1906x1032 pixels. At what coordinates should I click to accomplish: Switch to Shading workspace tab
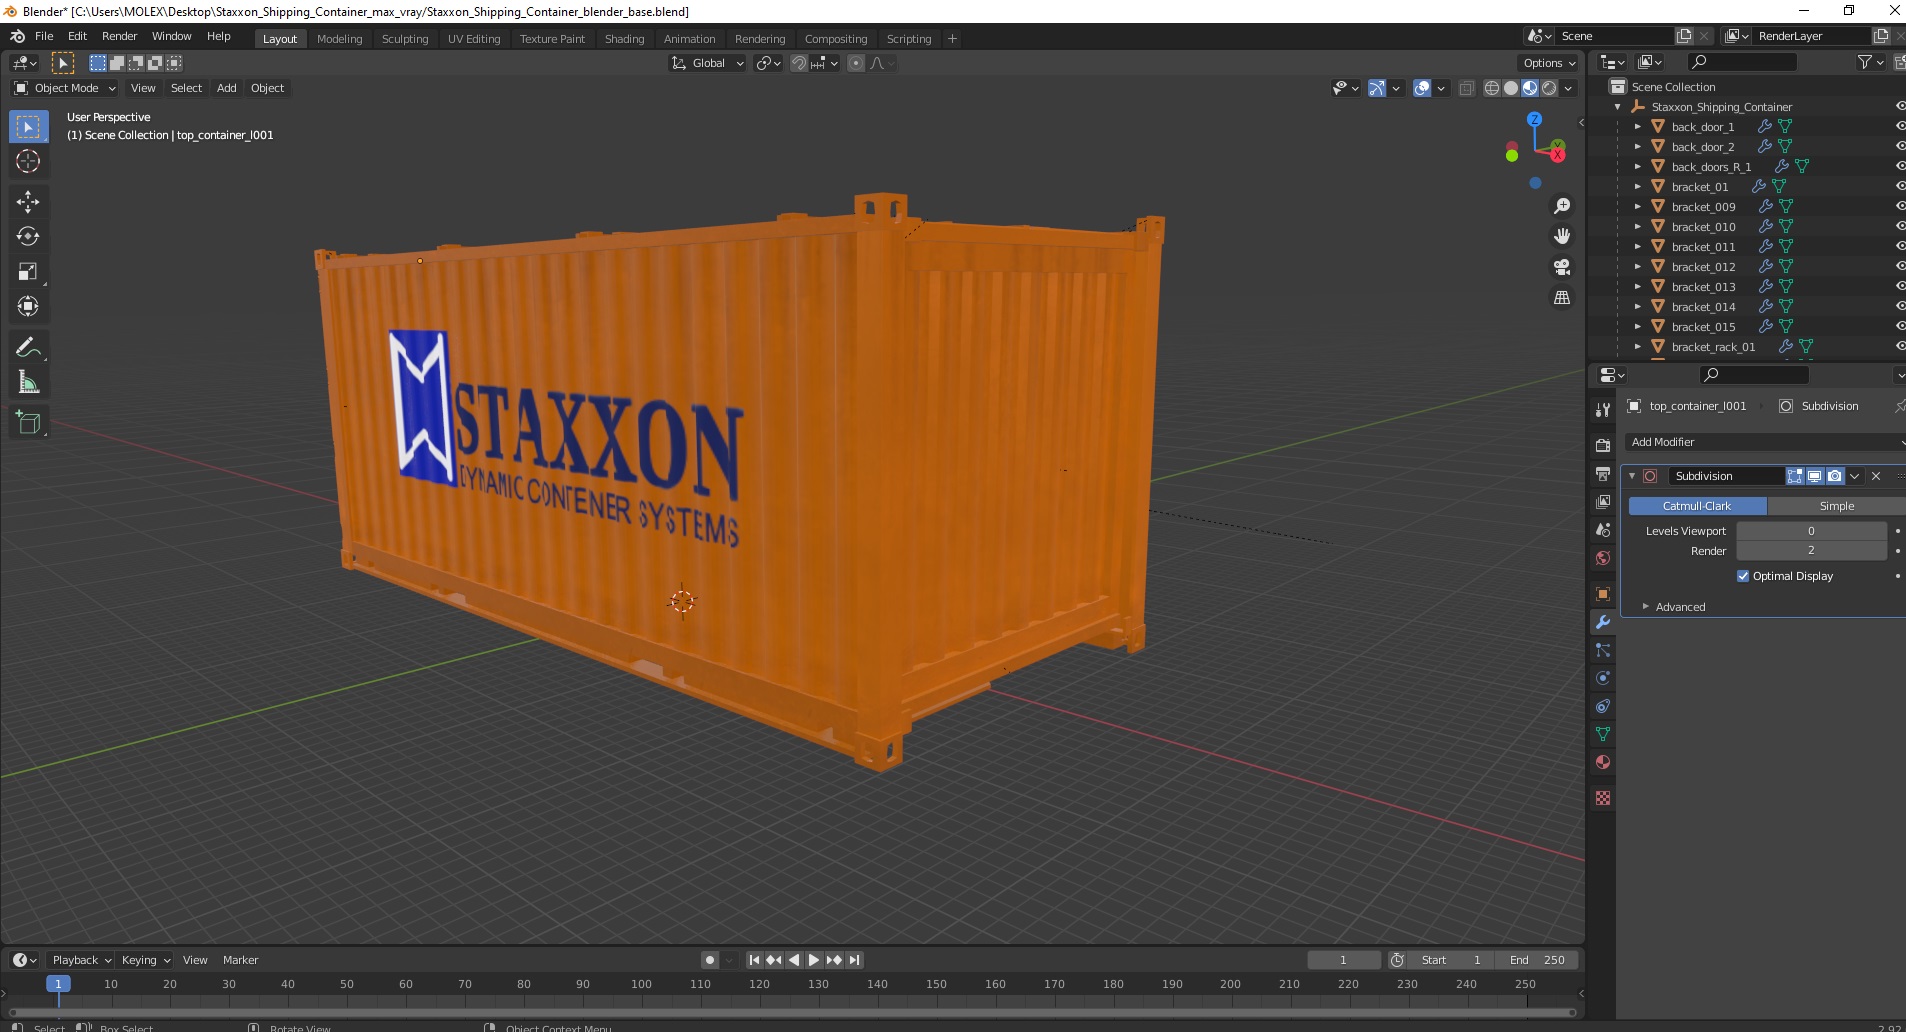tap(624, 39)
